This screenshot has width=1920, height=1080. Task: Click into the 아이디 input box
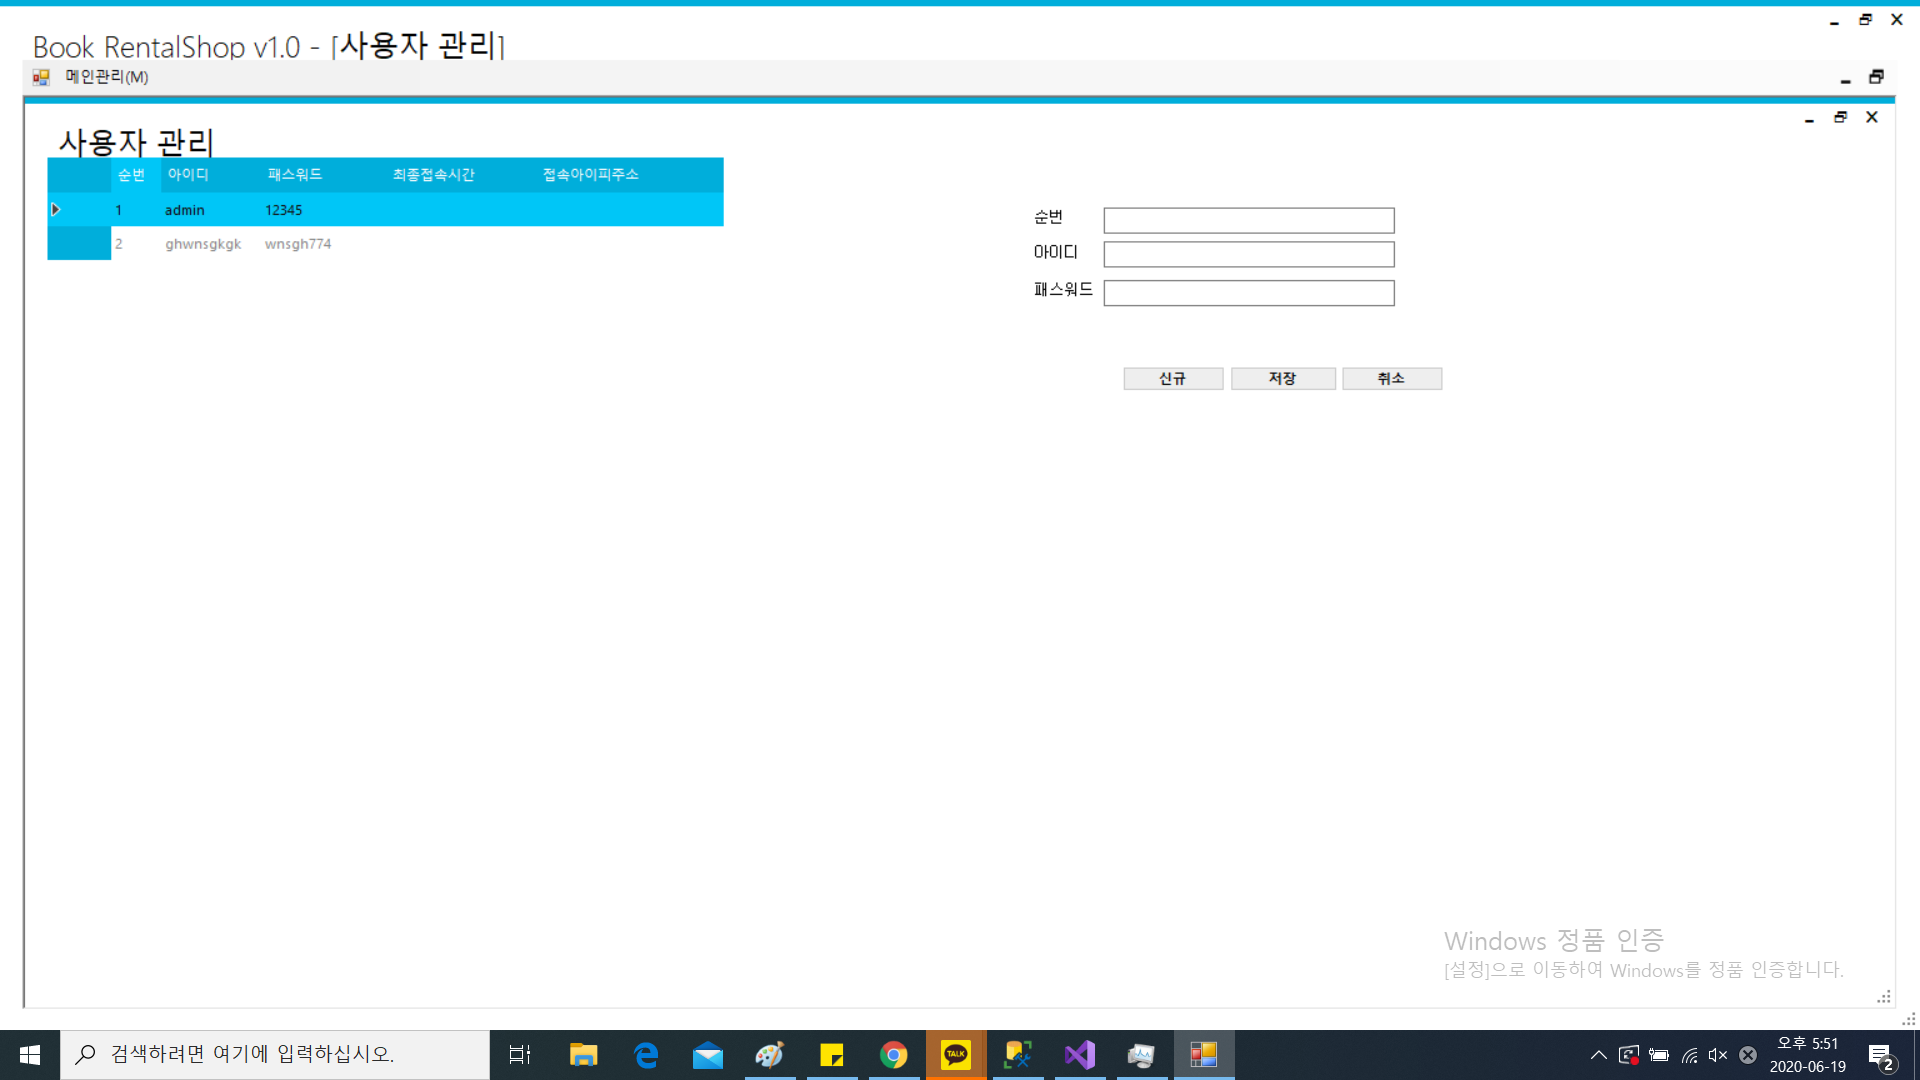(x=1248, y=254)
